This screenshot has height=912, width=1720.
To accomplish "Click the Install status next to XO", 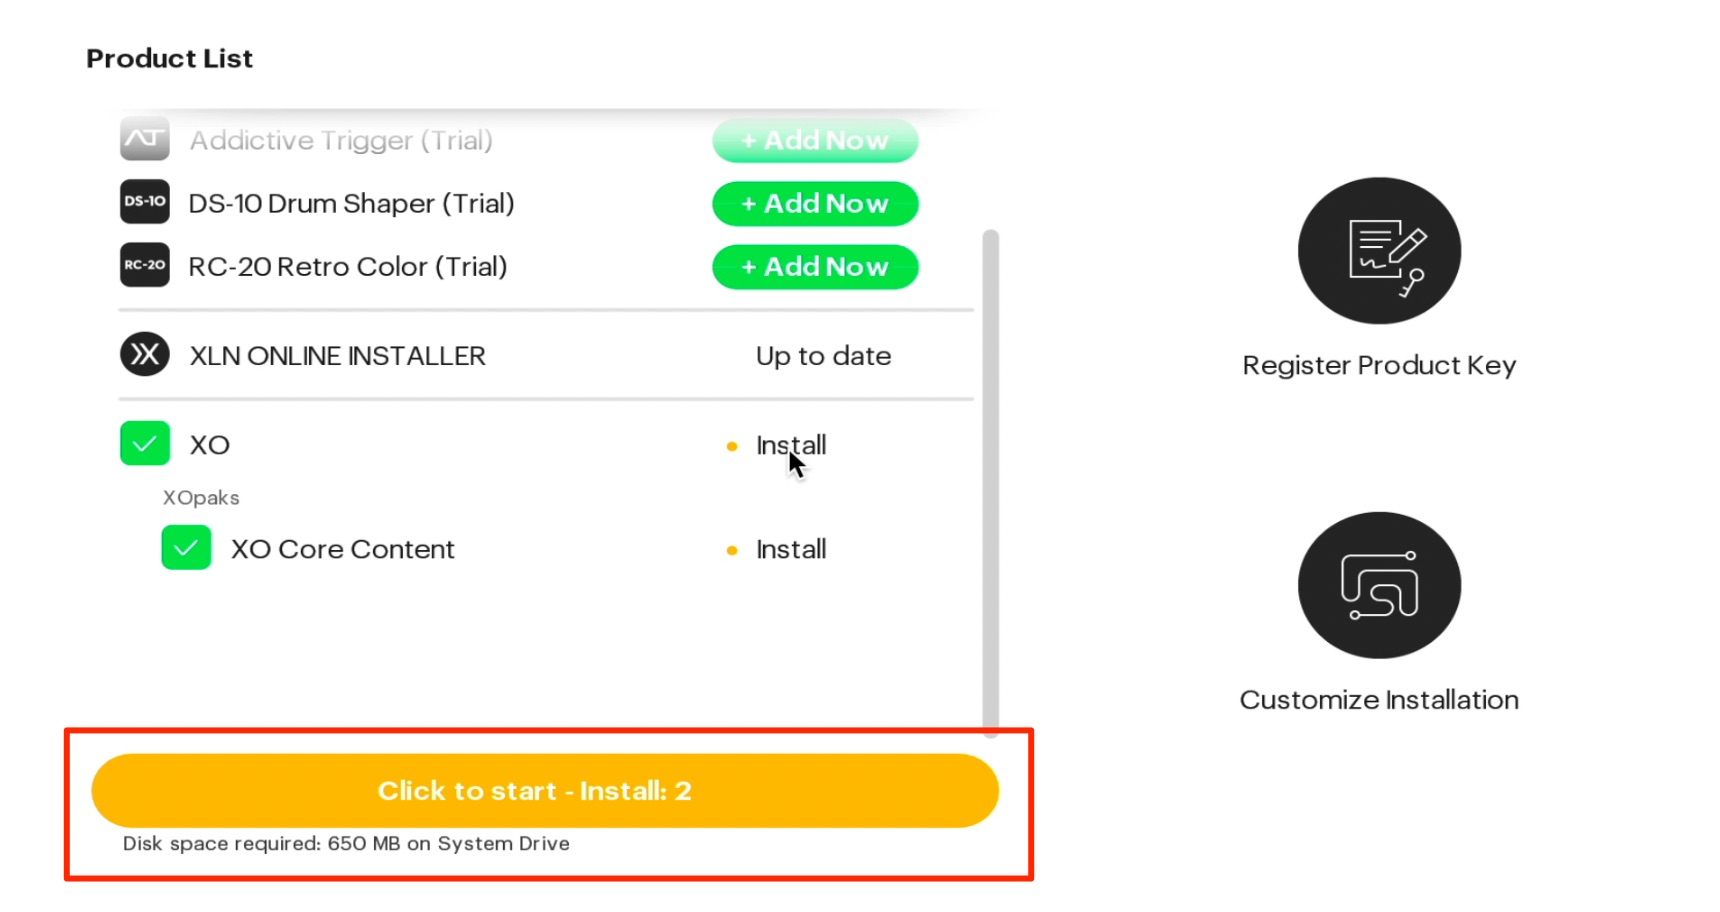I will click(791, 445).
